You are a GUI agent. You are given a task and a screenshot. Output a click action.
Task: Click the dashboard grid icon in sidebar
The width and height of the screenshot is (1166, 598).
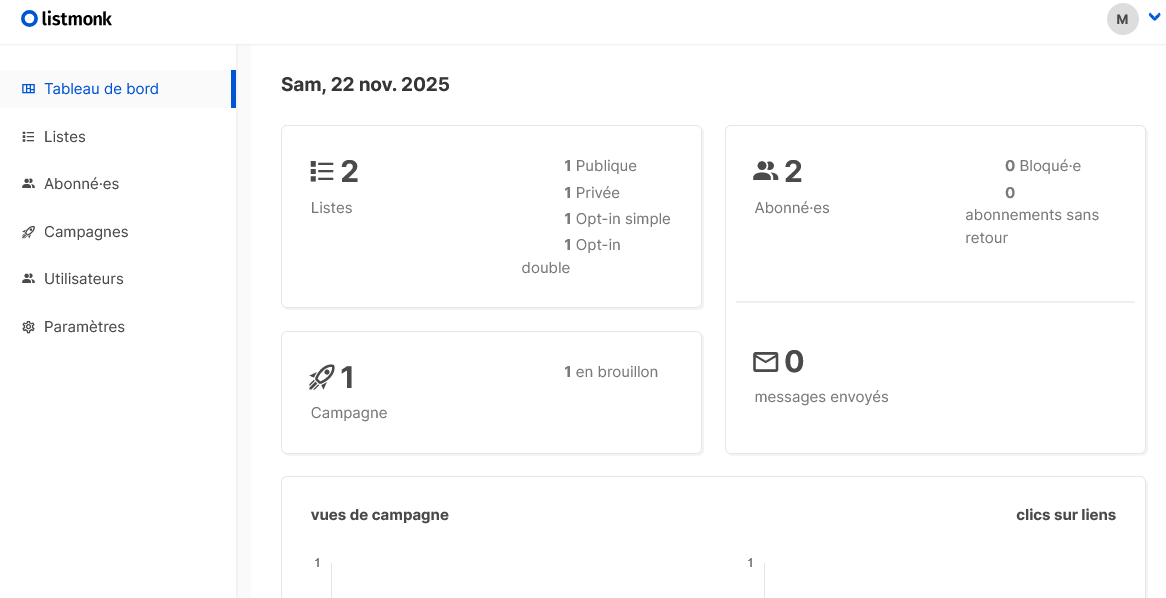pyautogui.click(x=29, y=89)
